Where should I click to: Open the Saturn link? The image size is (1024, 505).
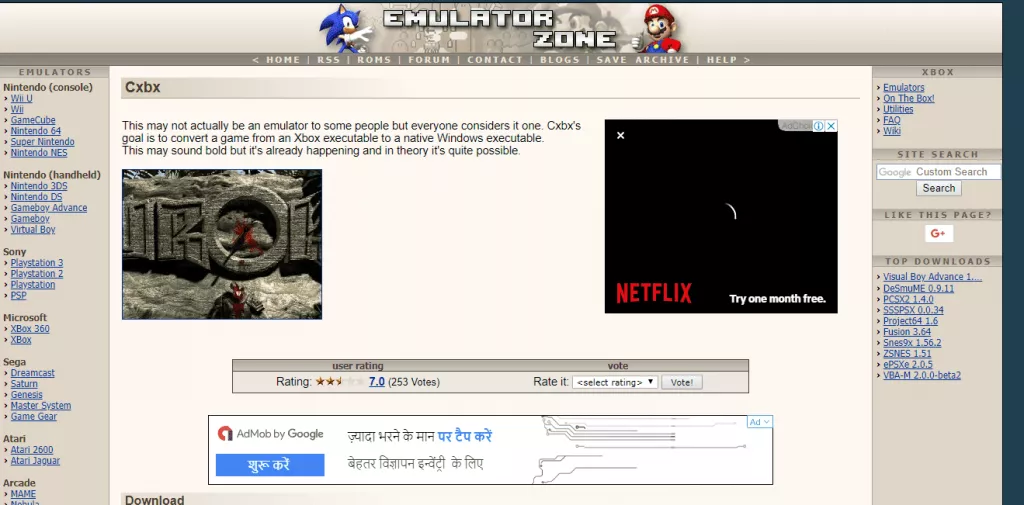pos(24,383)
